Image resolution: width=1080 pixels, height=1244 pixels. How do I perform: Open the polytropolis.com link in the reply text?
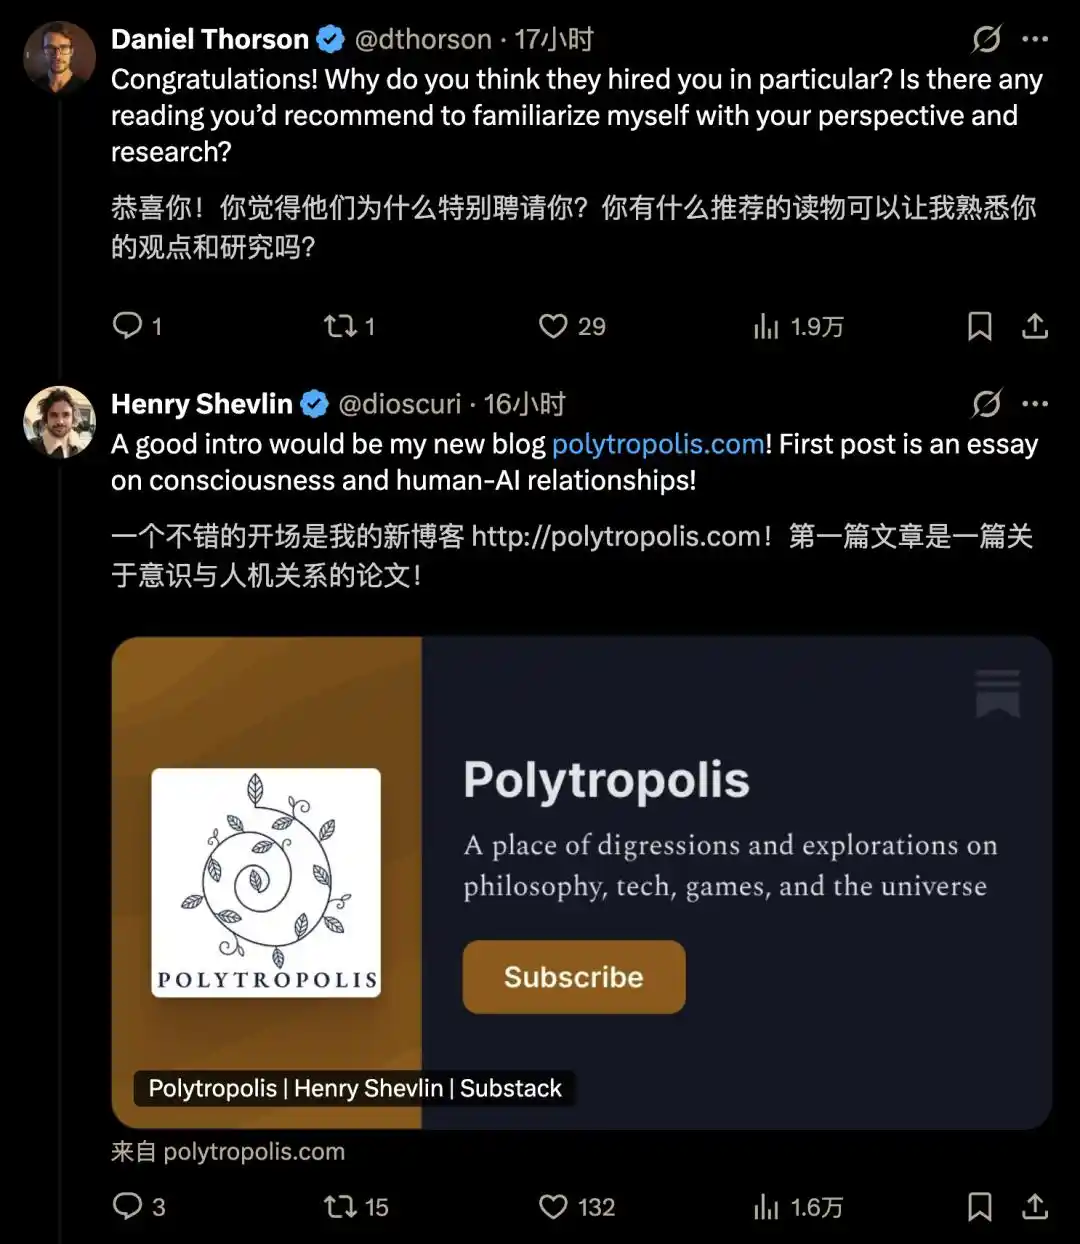[x=657, y=443]
